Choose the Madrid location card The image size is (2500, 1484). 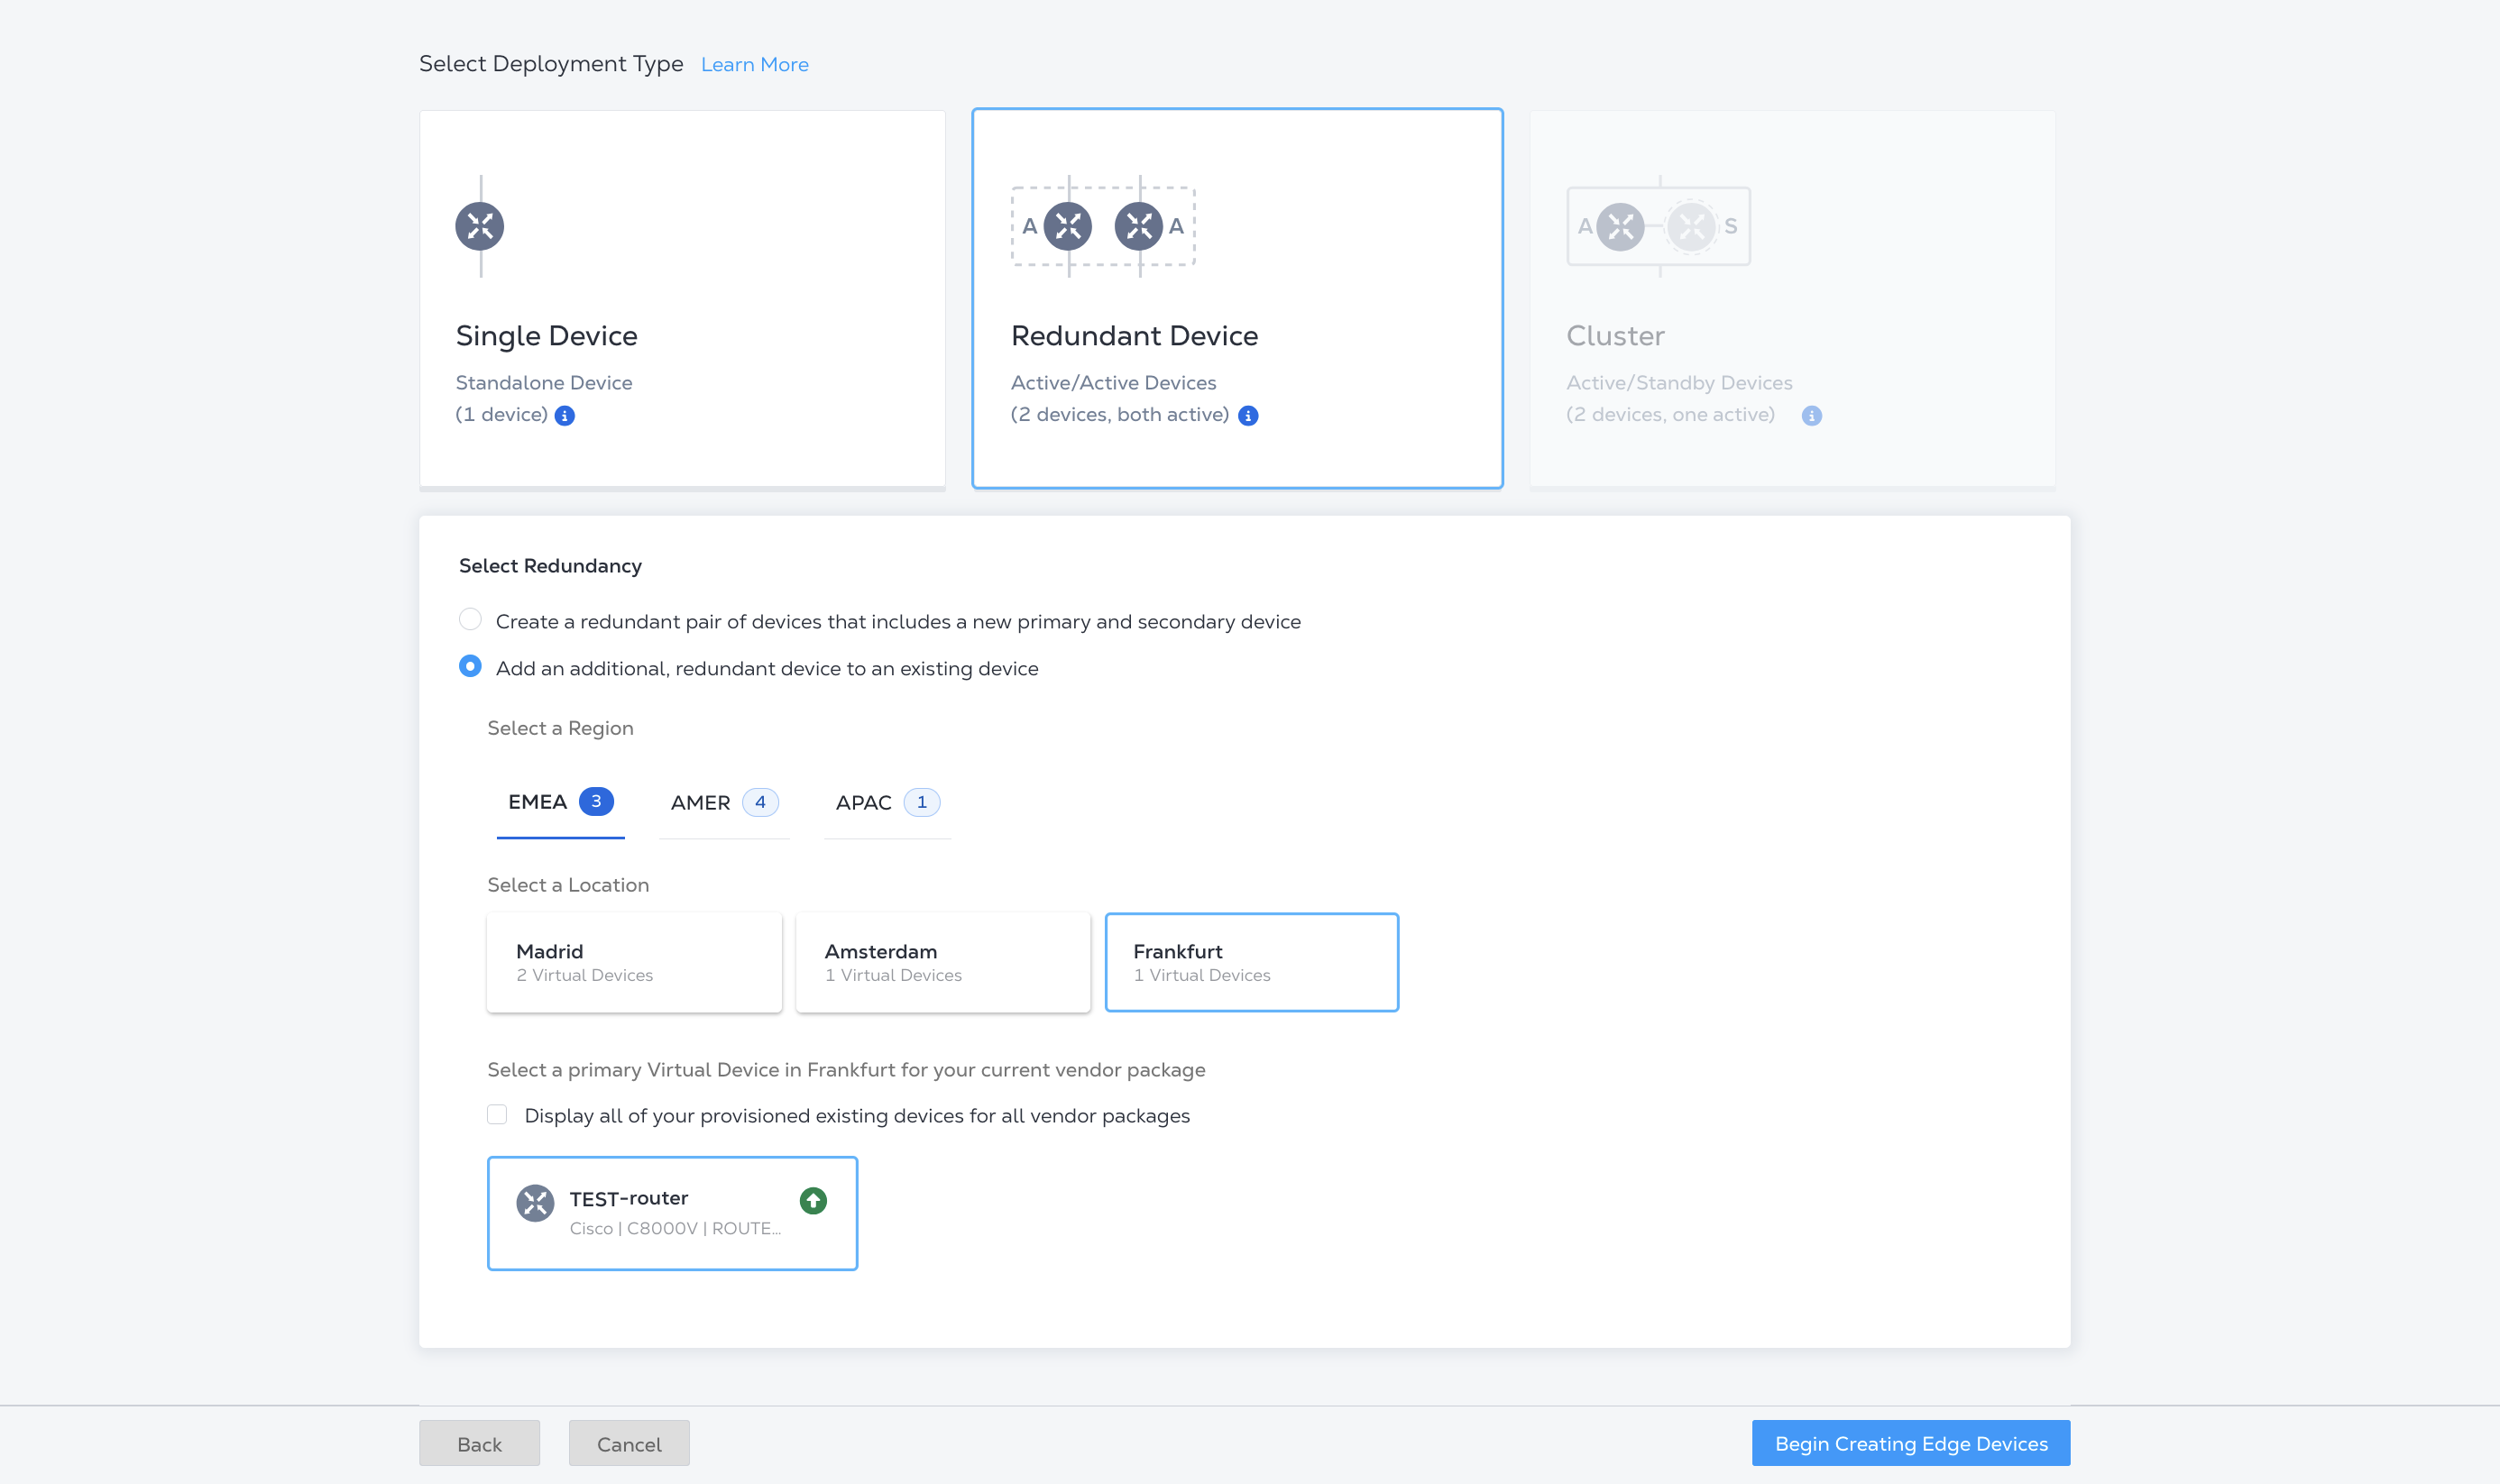point(634,962)
